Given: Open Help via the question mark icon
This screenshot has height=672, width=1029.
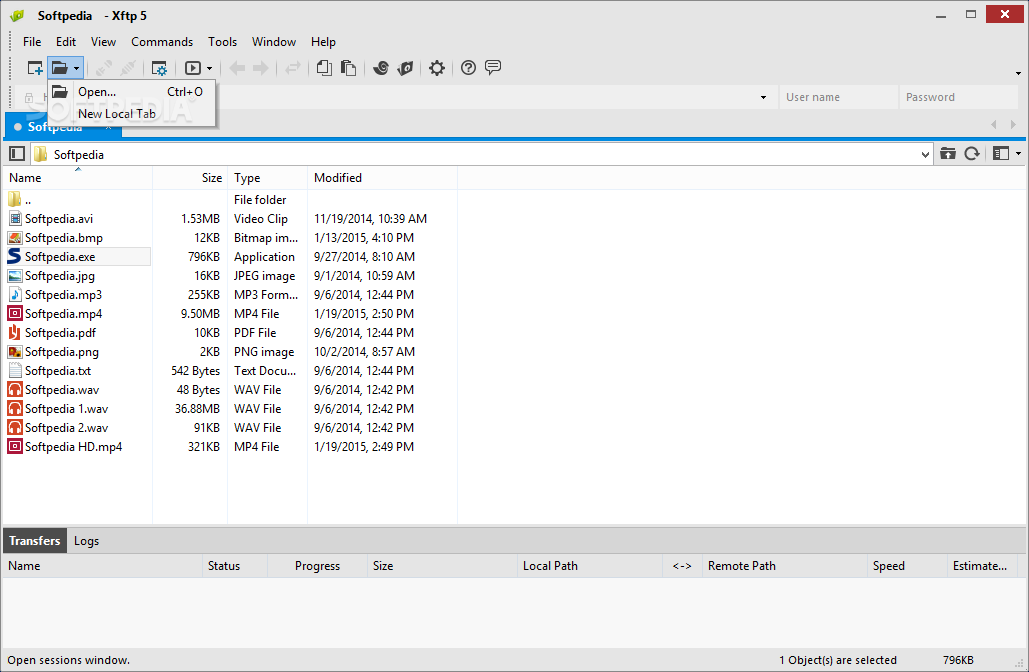Looking at the screenshot, I should (x=468, y=68).
